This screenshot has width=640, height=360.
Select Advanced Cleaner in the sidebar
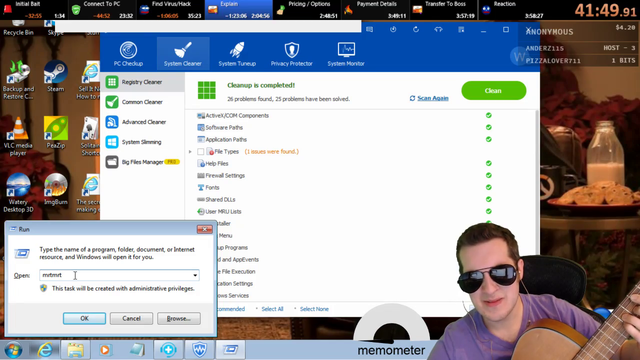(142, 122)
